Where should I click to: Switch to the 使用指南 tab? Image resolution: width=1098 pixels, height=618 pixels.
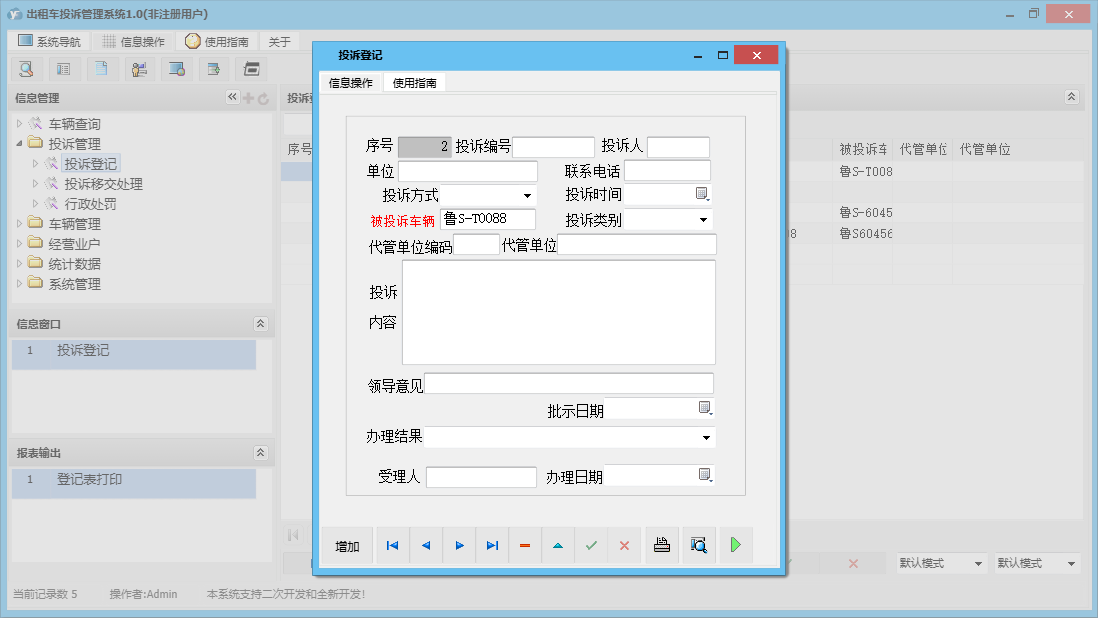coord(413,83)
